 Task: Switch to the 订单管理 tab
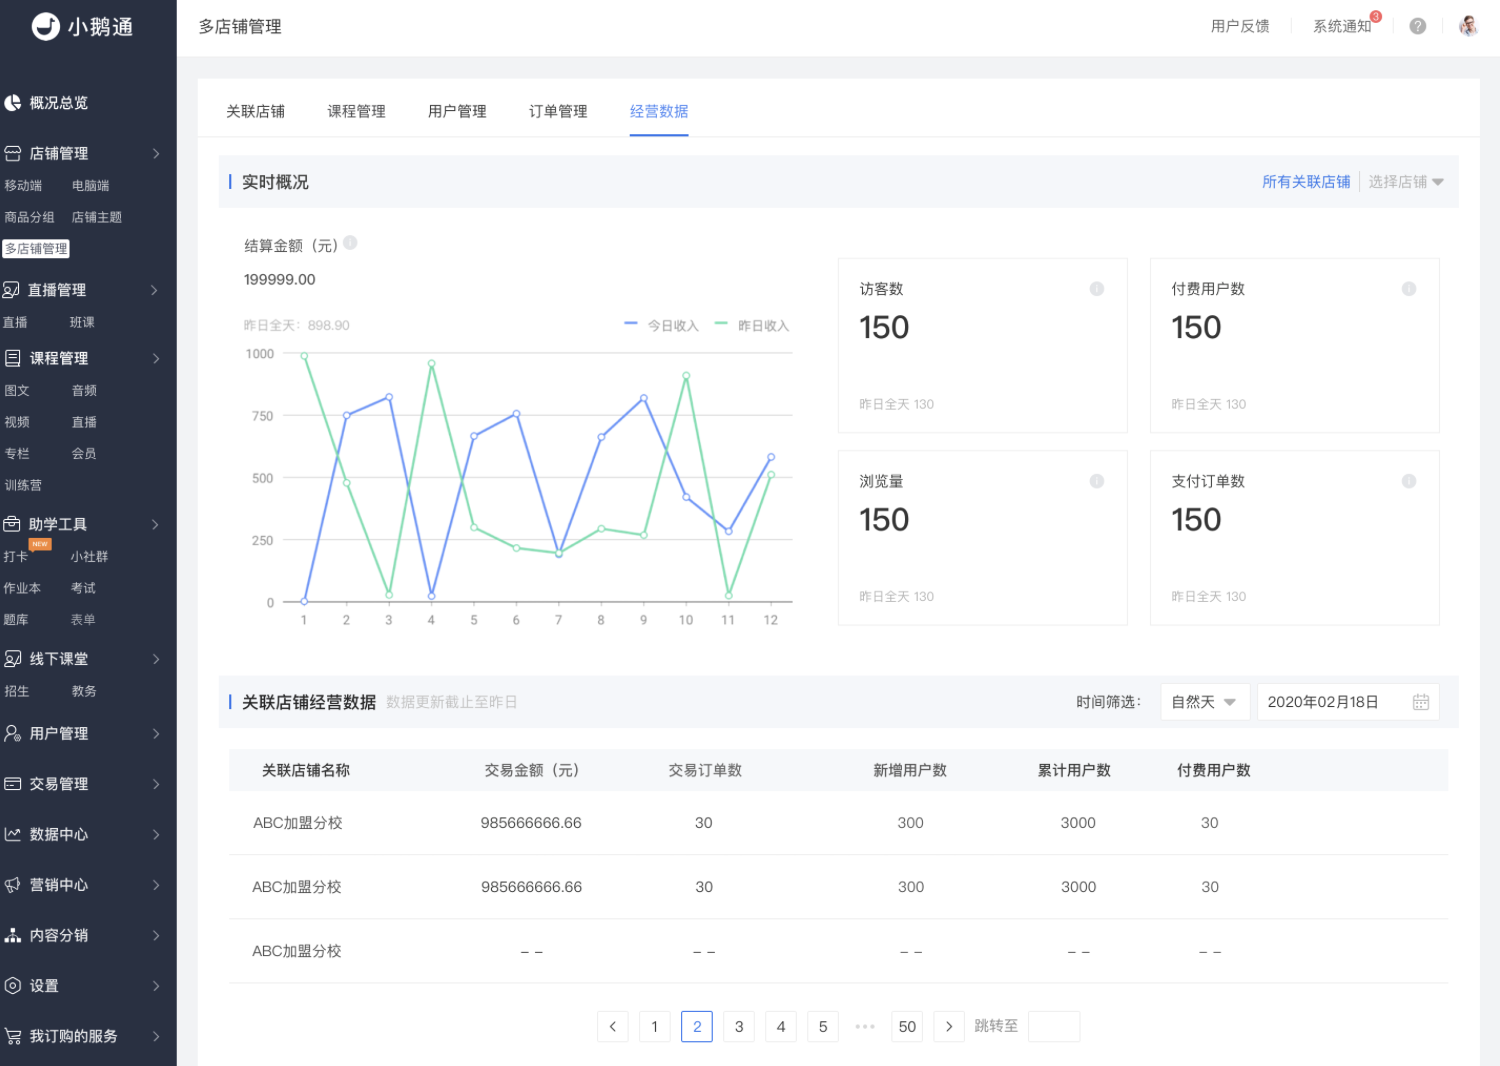558,111
